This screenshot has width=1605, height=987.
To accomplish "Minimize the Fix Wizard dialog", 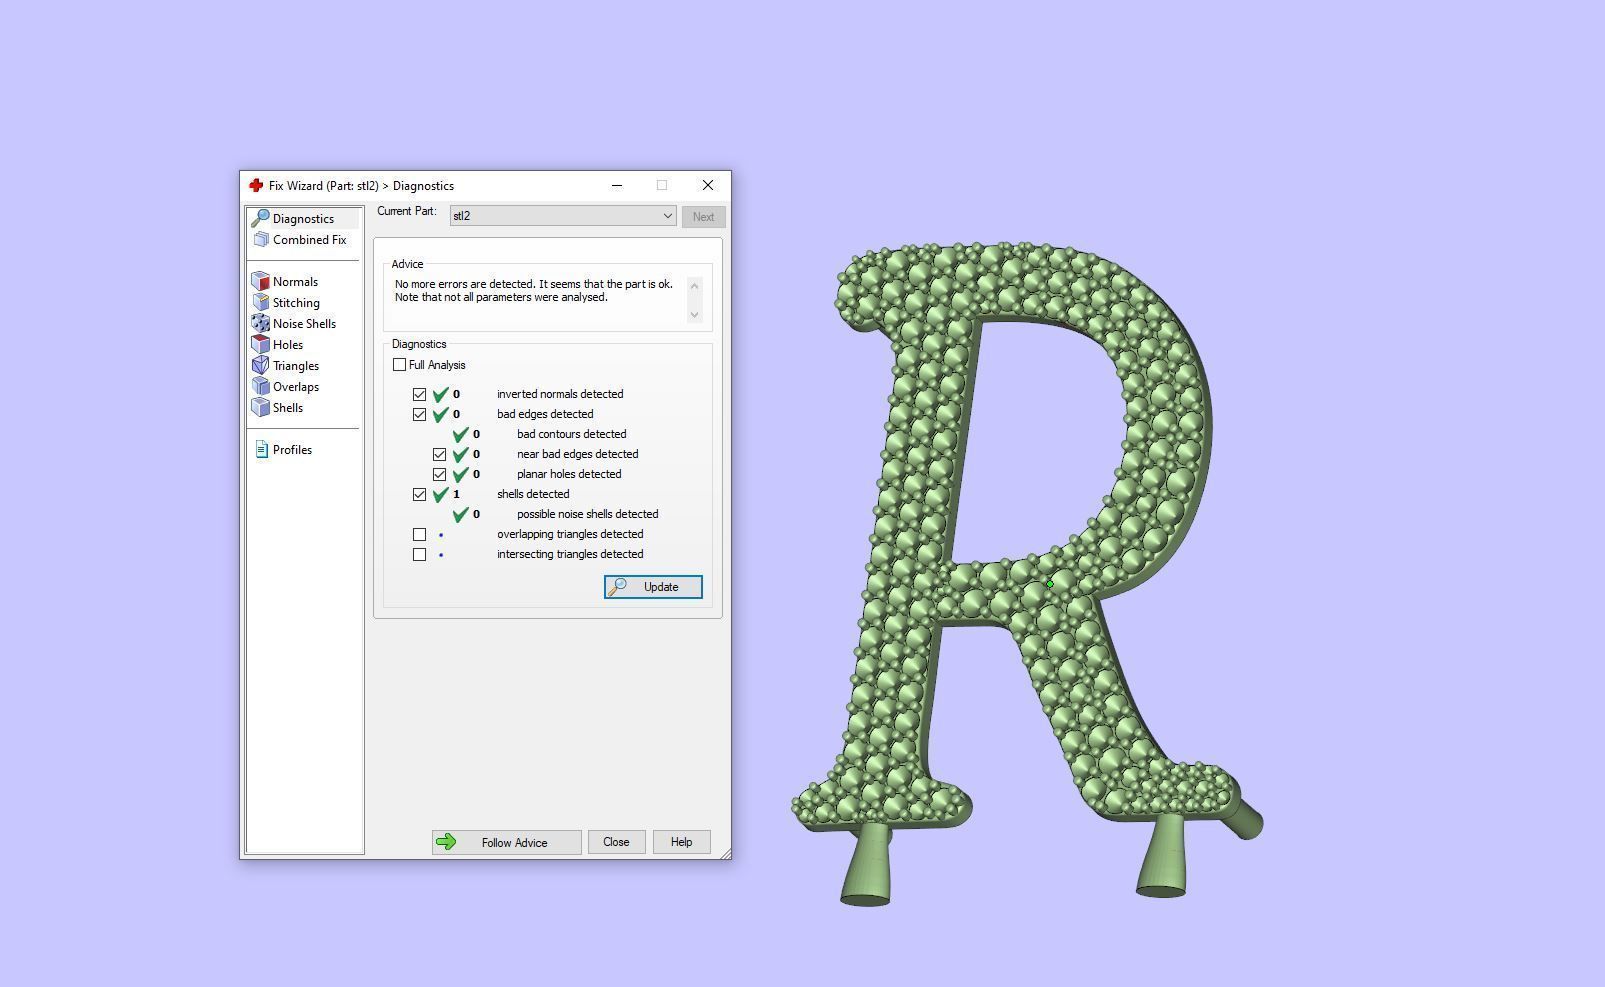I will coord(617,185).
